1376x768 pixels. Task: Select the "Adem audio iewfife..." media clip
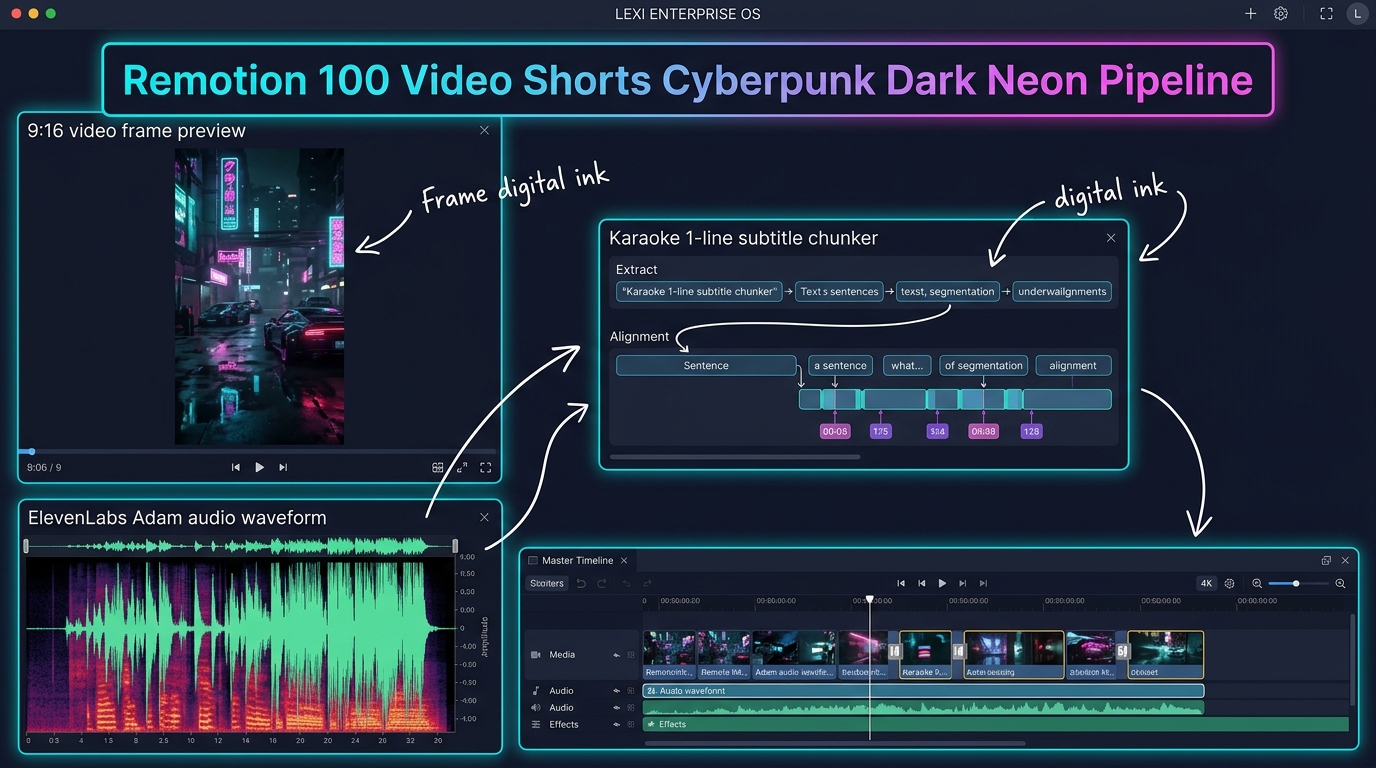tap(794, 655)
